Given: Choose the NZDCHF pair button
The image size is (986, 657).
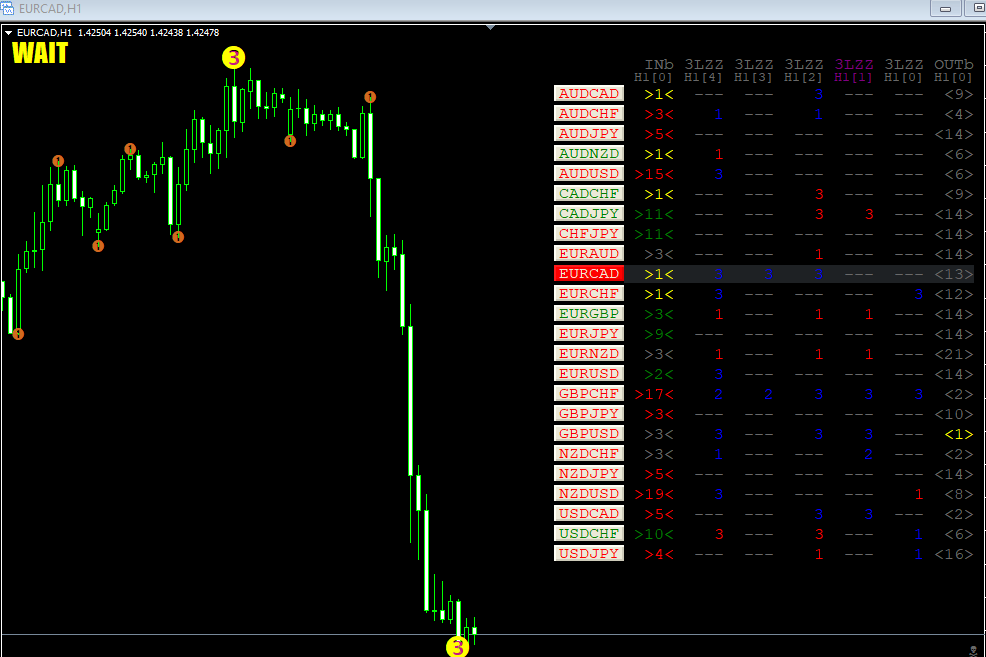Looking at the screenshot, I should click(589, 453).
